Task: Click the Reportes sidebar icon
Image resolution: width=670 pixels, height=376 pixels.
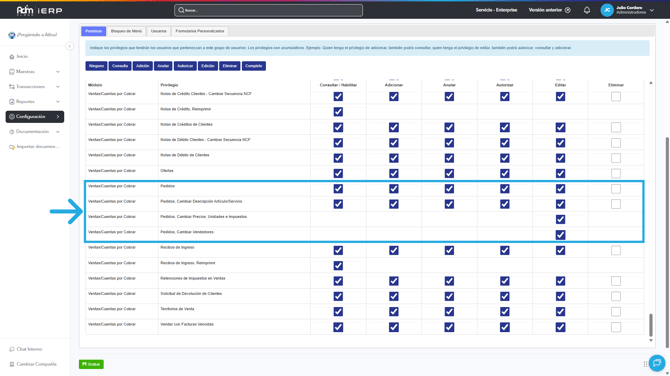Action: 12,102
